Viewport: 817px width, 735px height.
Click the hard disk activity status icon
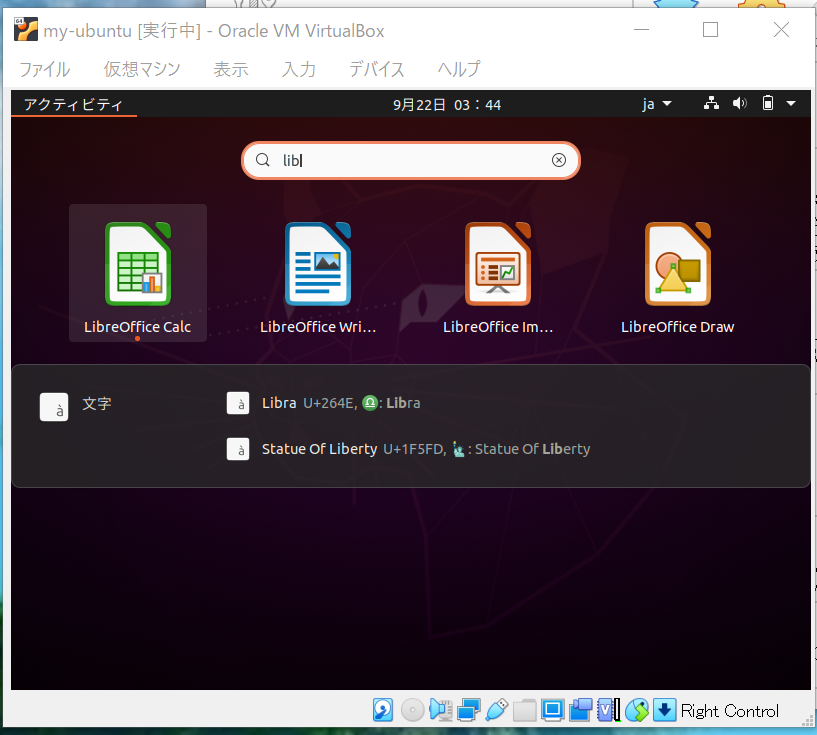click(383, 710)
